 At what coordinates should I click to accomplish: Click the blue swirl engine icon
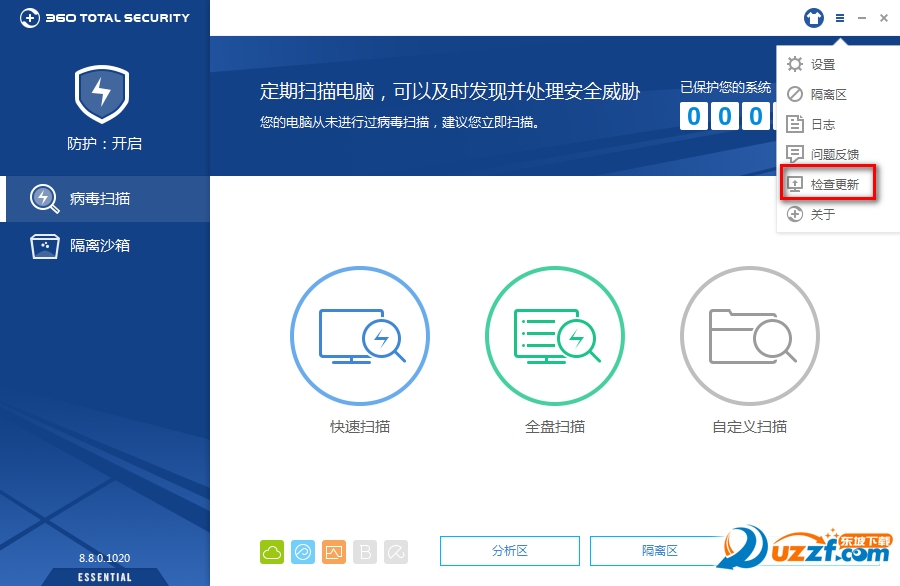(303, 552)
